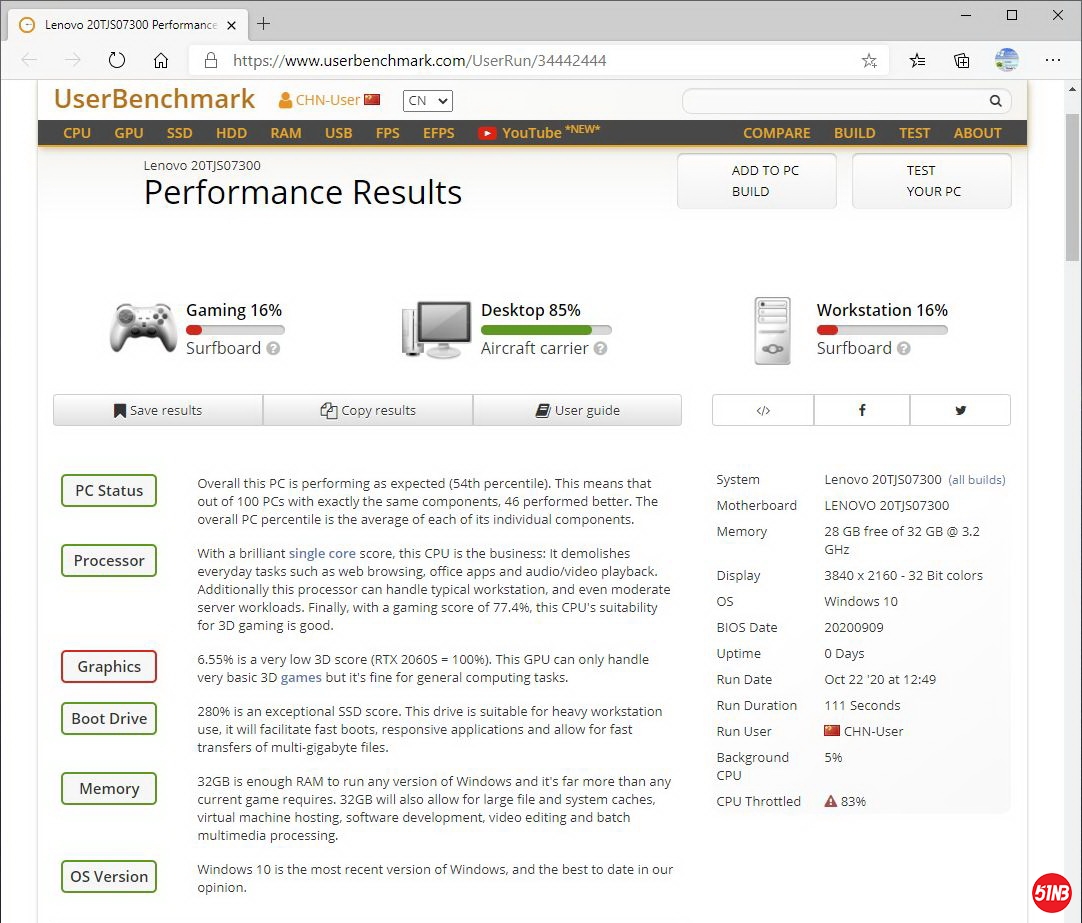Open the User guide button
The image size is (1082, 923).
[578, 410]
